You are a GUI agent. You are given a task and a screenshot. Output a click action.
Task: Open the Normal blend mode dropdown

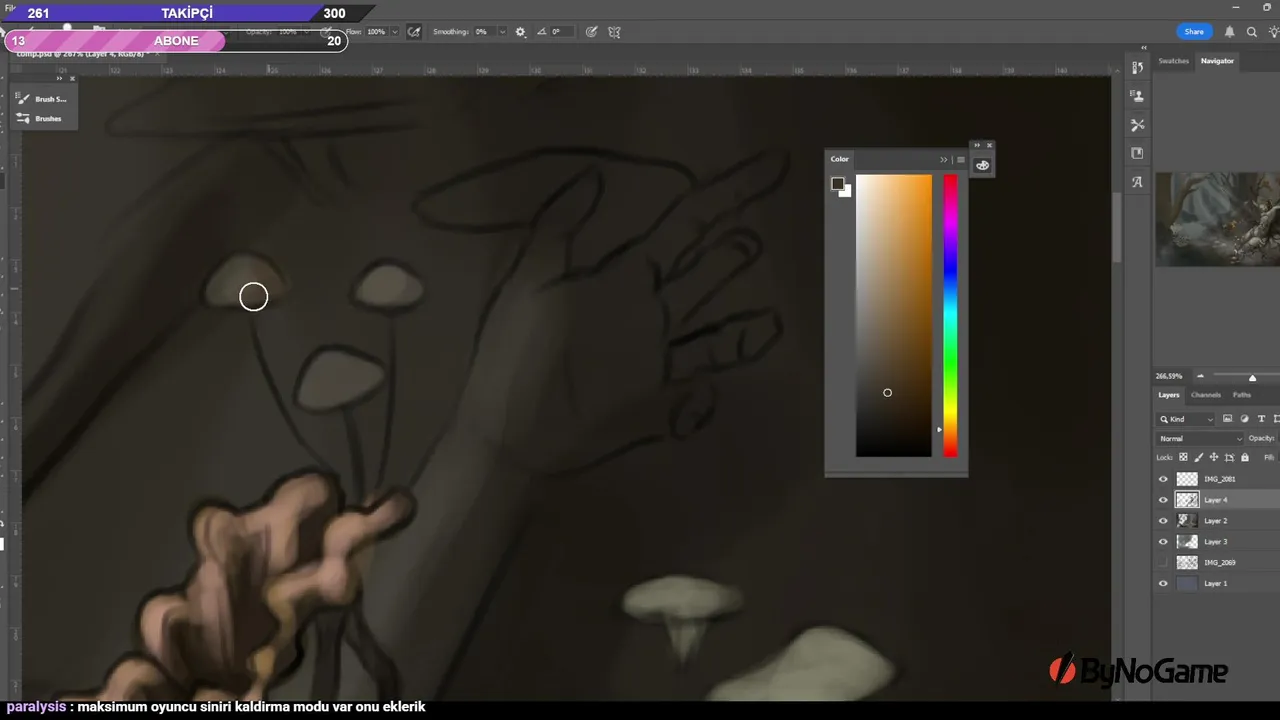[1200, 438]
